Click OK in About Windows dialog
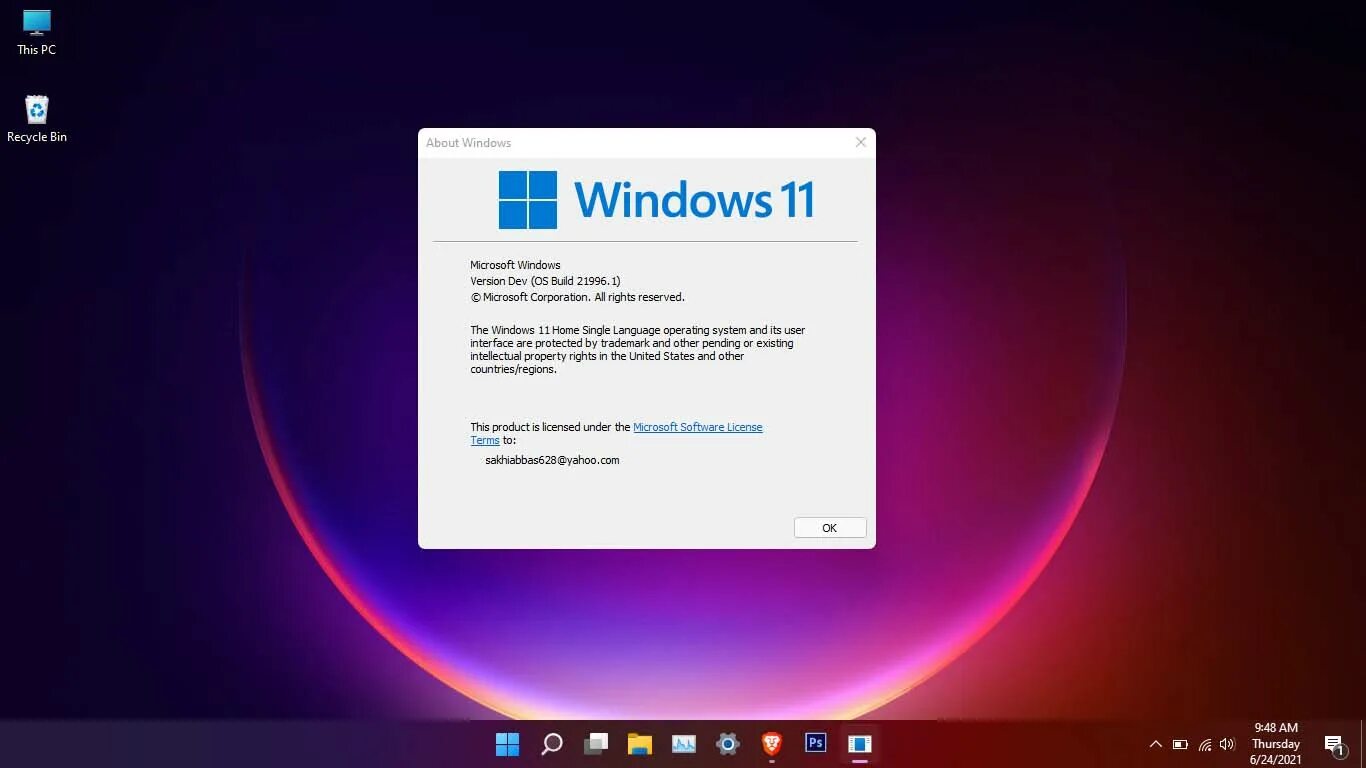The height and width of the screenshot is (768, 1366). point(830,528)
